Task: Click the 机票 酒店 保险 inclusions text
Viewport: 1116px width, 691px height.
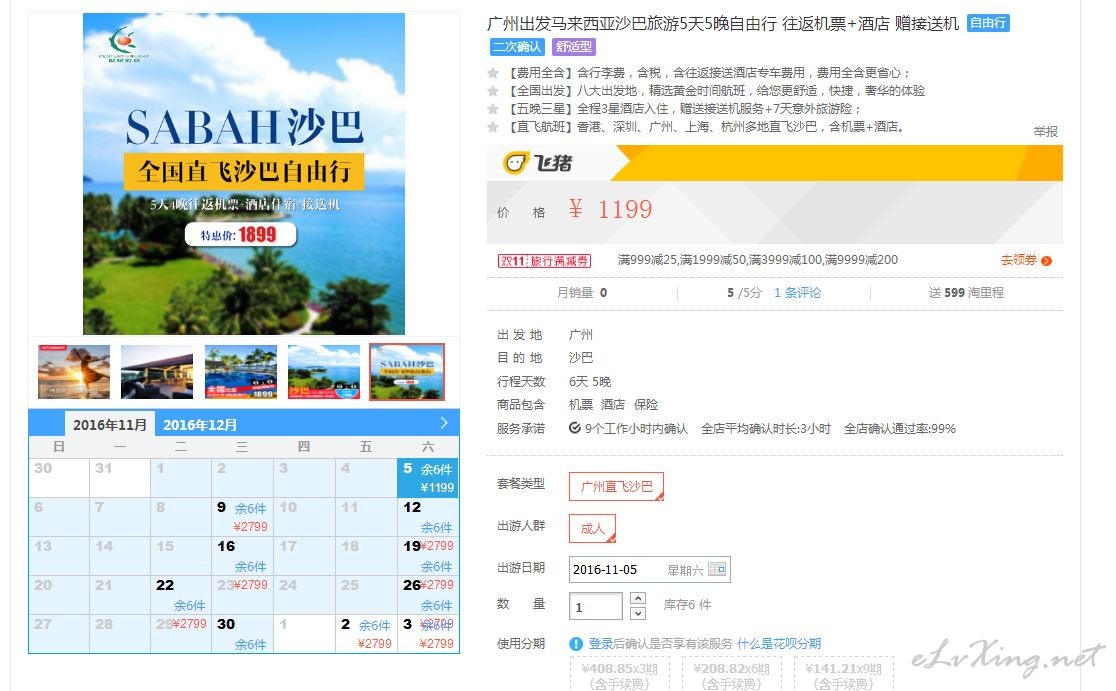Action: (614, 405)
